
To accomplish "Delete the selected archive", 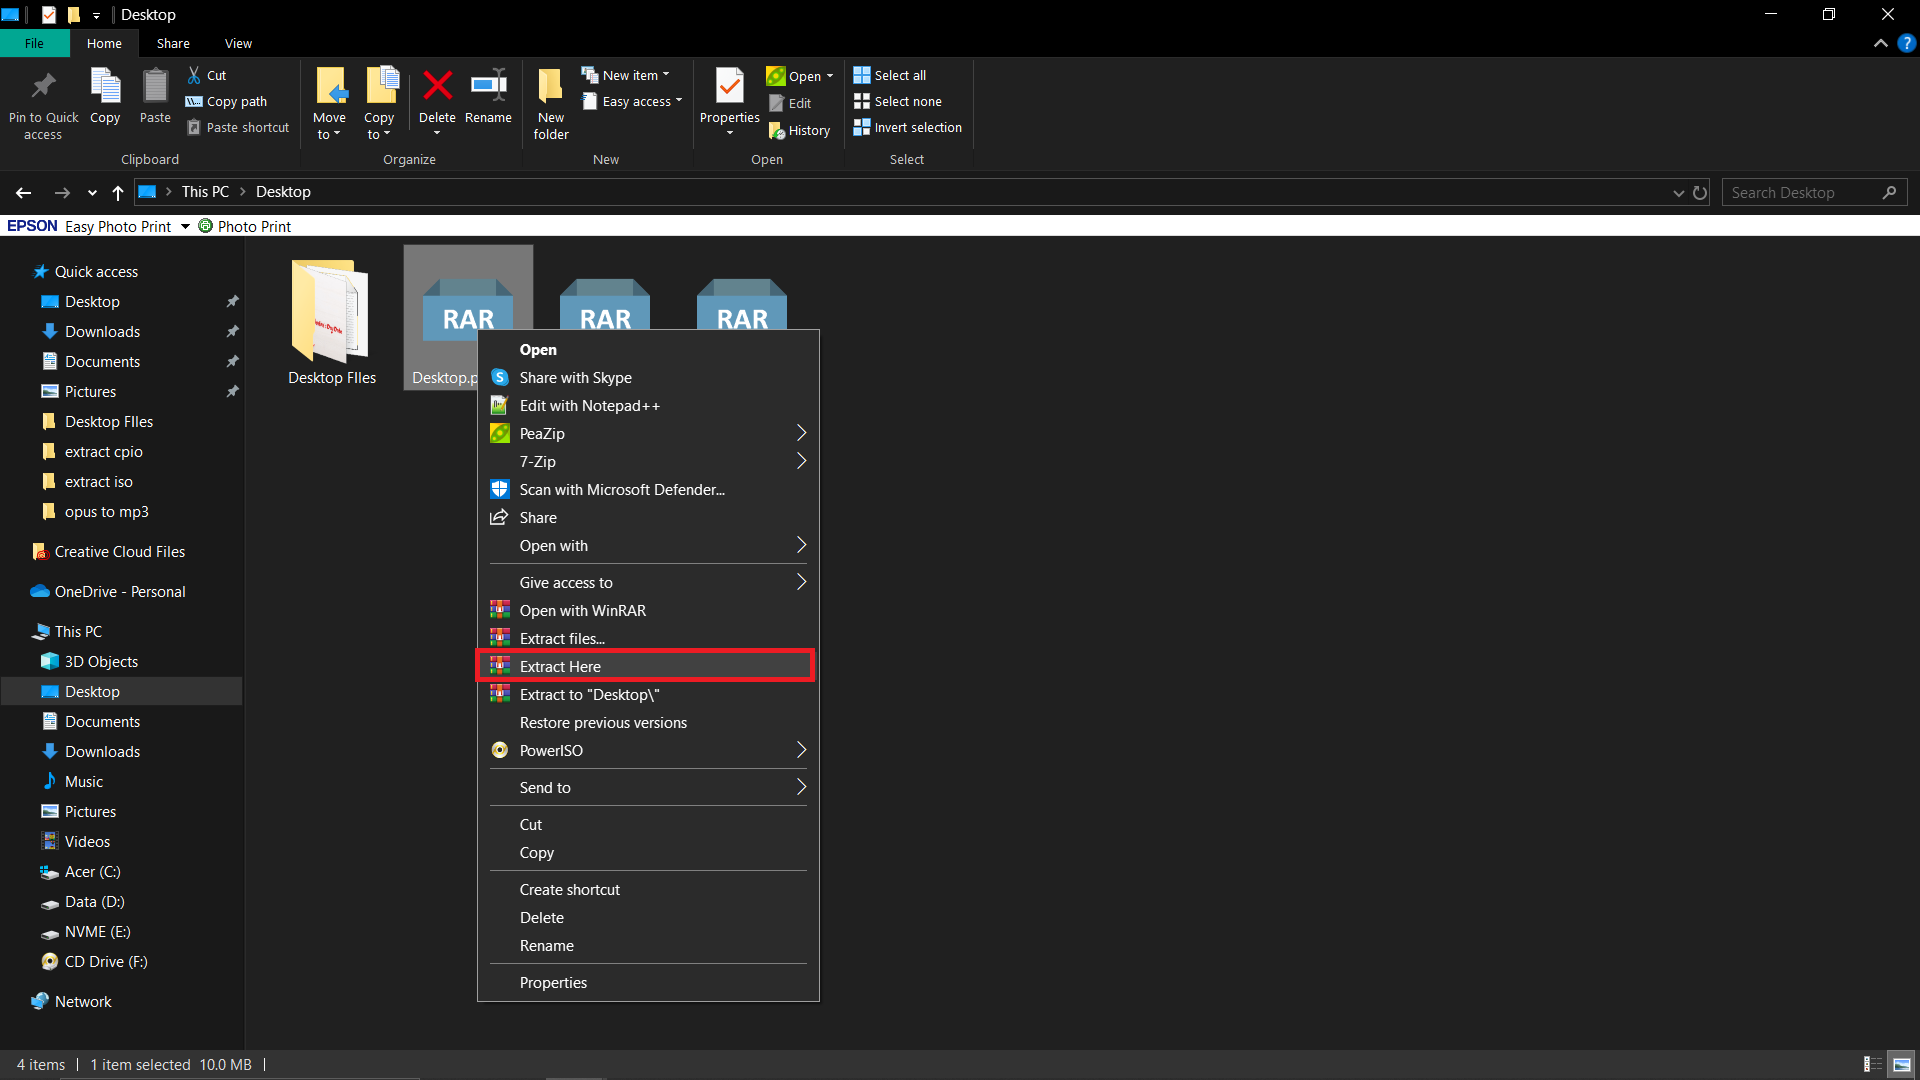I will tap(437, 100).
